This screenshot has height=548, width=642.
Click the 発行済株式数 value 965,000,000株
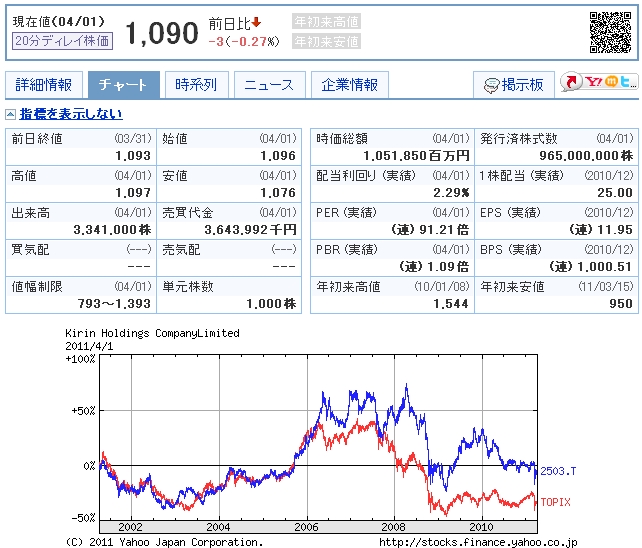pos(586,156)
